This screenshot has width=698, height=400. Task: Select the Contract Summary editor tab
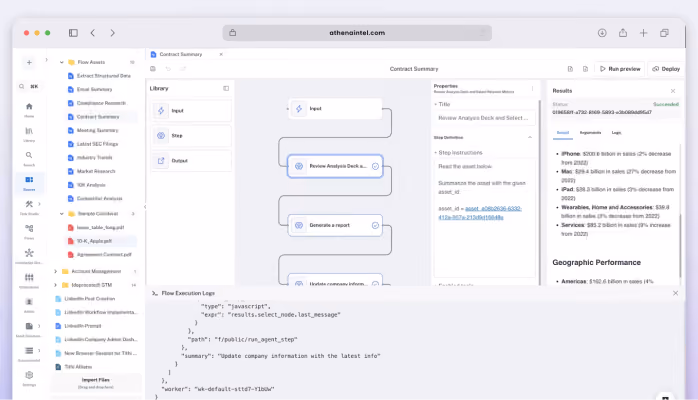181,54
